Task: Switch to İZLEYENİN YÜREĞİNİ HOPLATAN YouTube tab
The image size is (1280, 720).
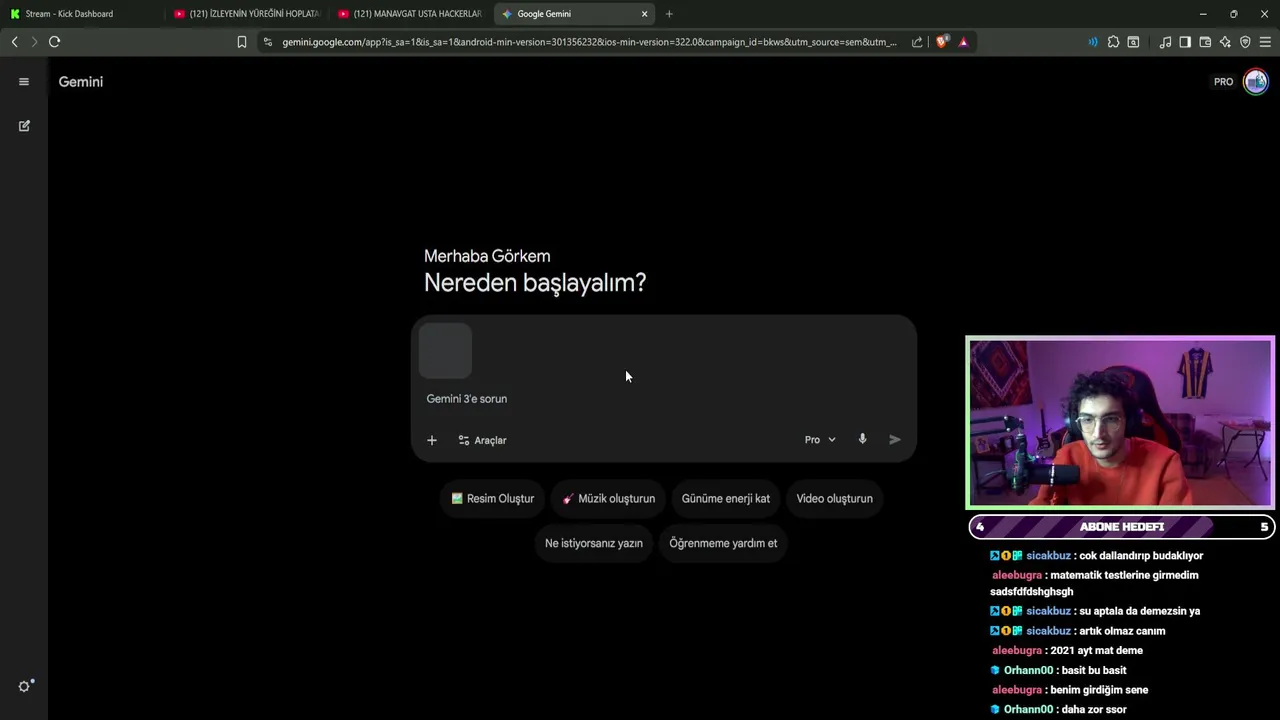Action: 246,14
